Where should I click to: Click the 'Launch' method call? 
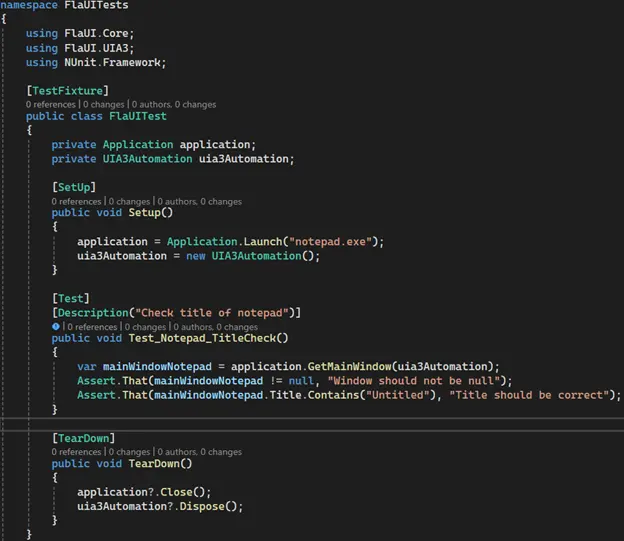click(x=263, y=242)
